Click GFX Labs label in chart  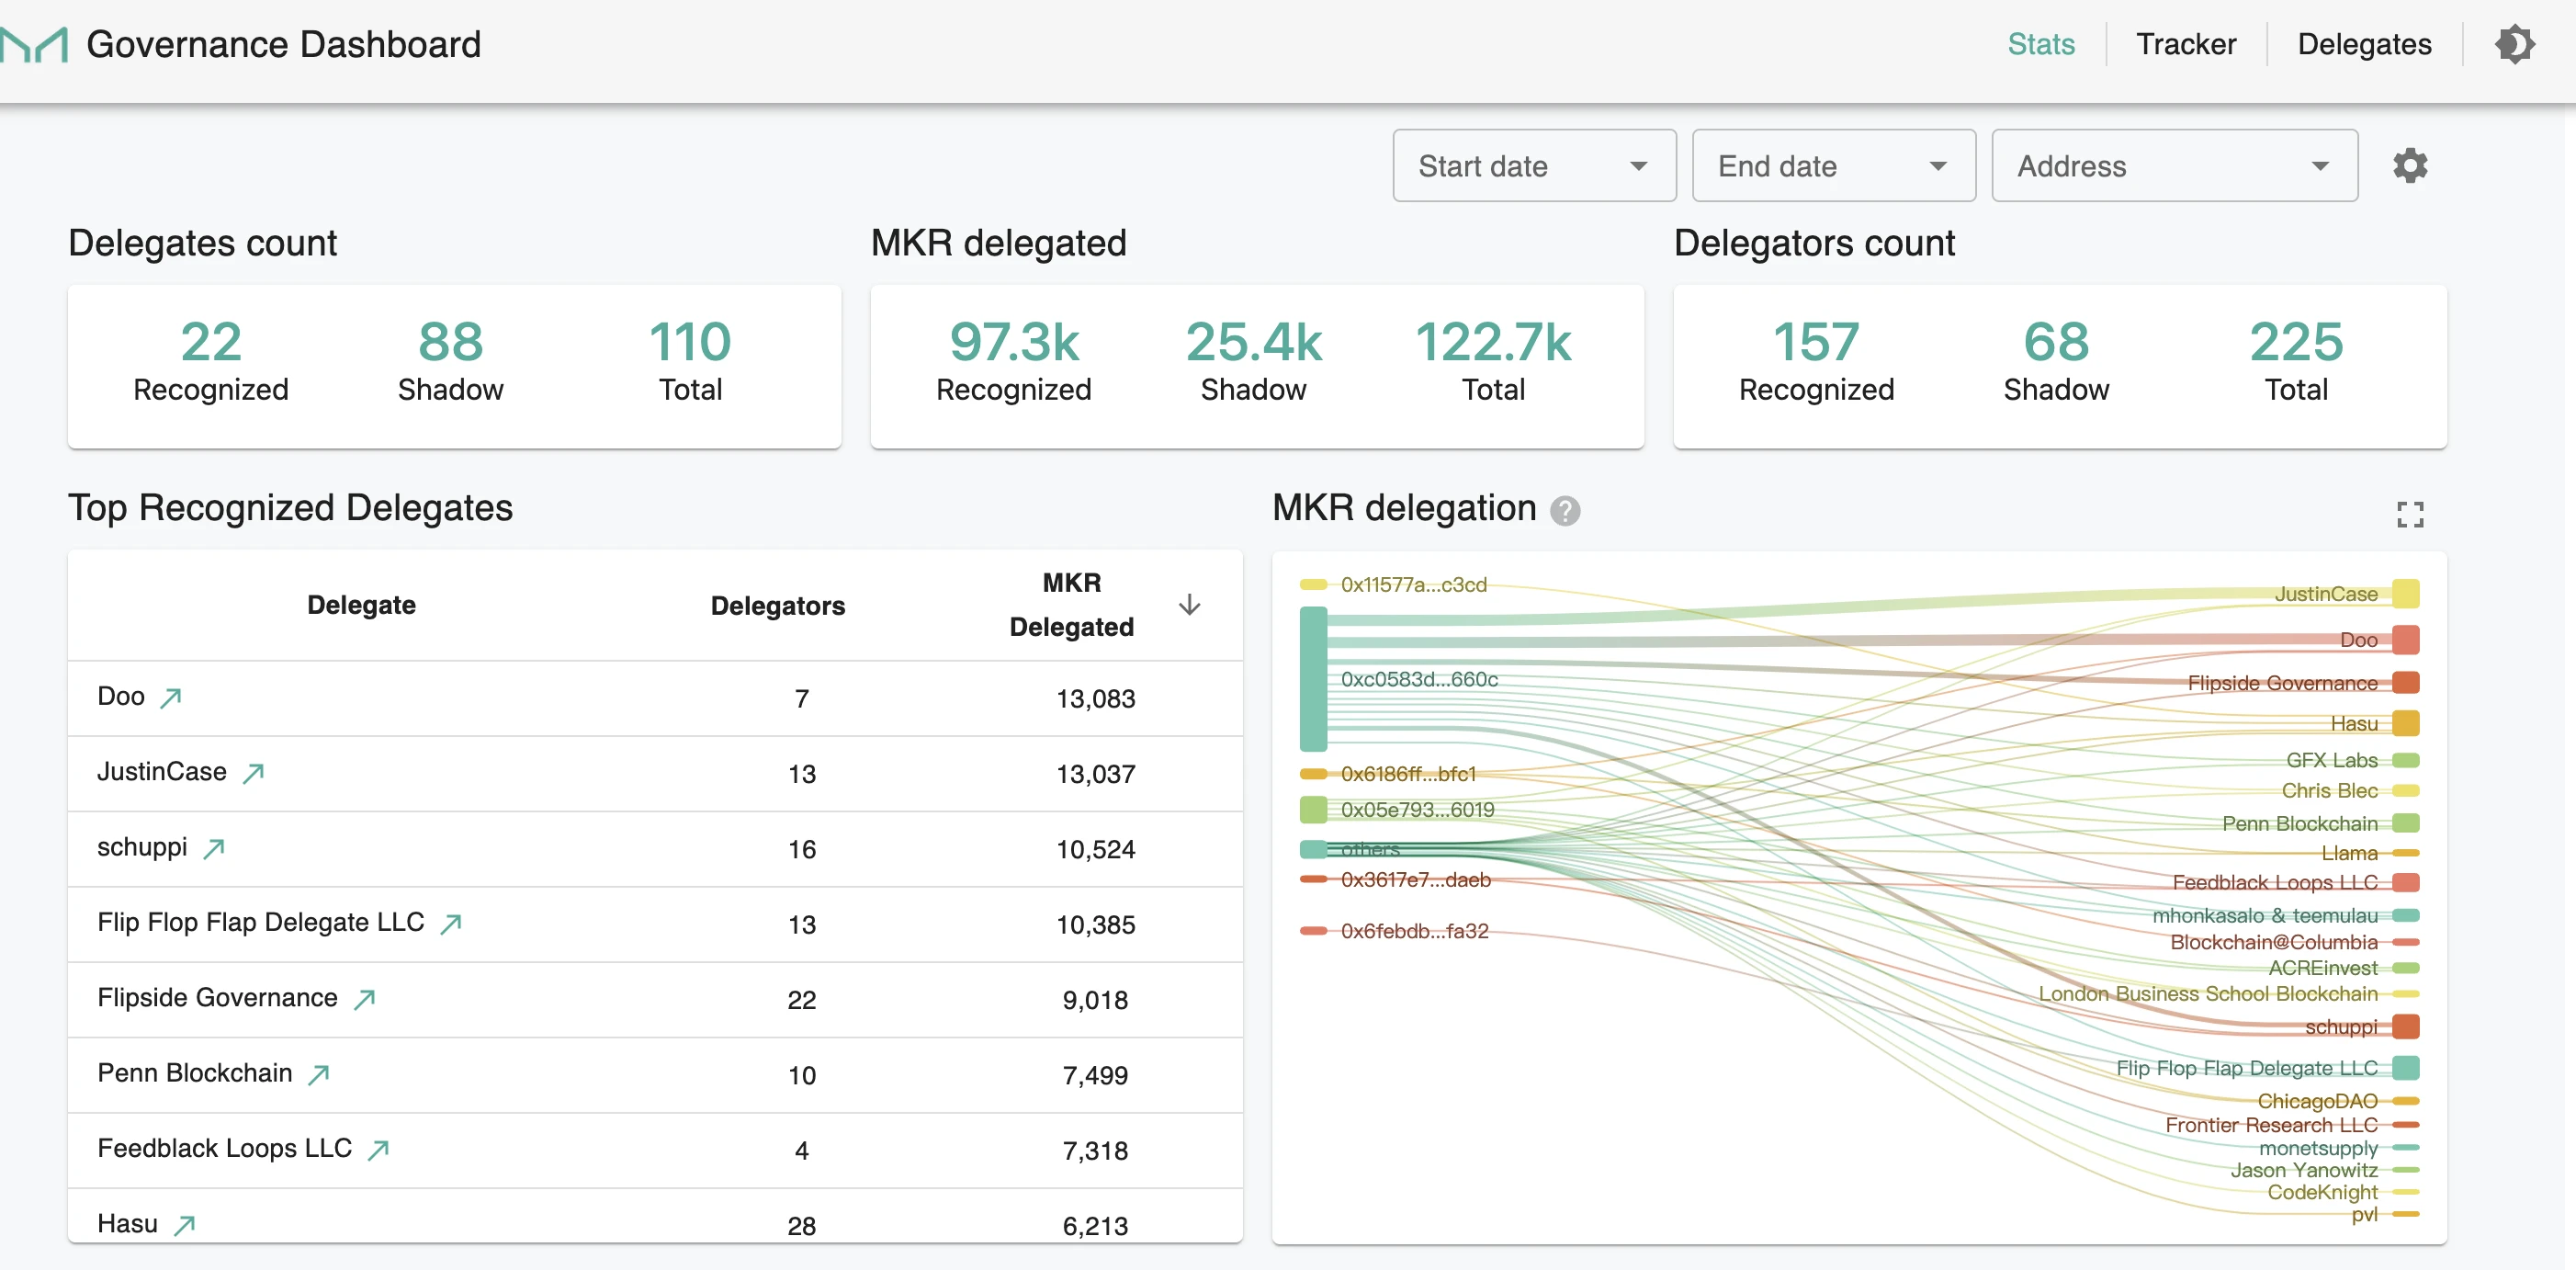pyautogui.click(x=2331, y=760)
